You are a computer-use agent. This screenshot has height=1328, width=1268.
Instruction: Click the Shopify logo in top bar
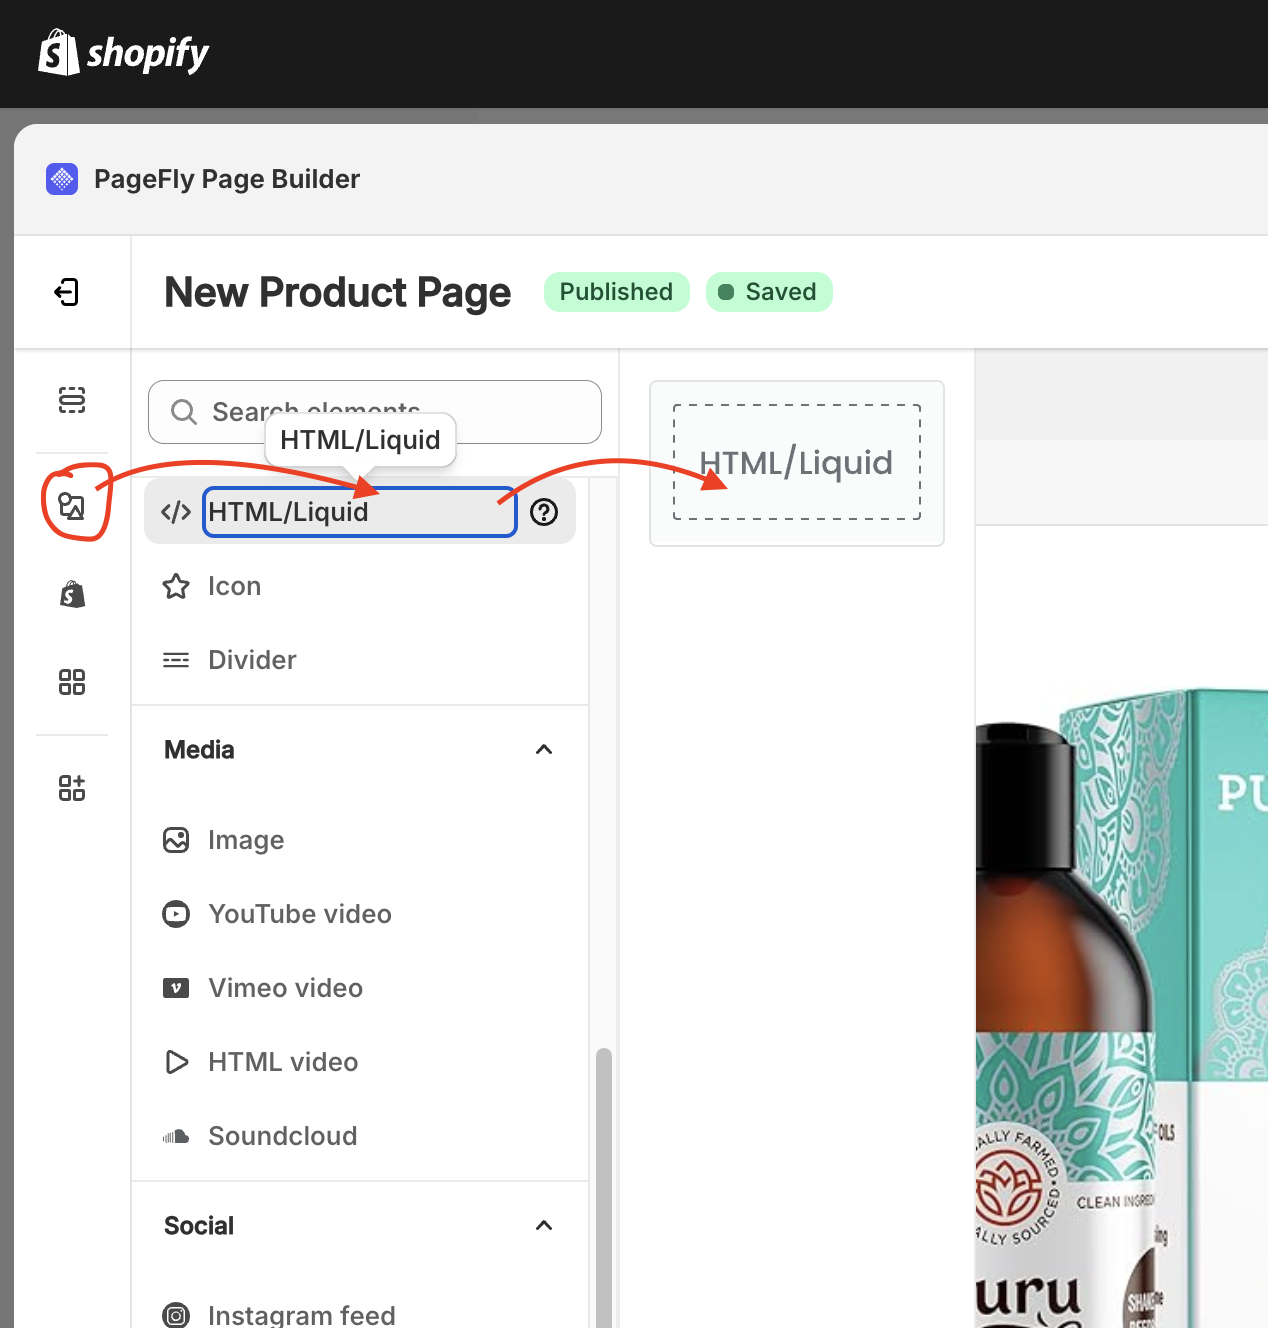[x=124, y=53]
